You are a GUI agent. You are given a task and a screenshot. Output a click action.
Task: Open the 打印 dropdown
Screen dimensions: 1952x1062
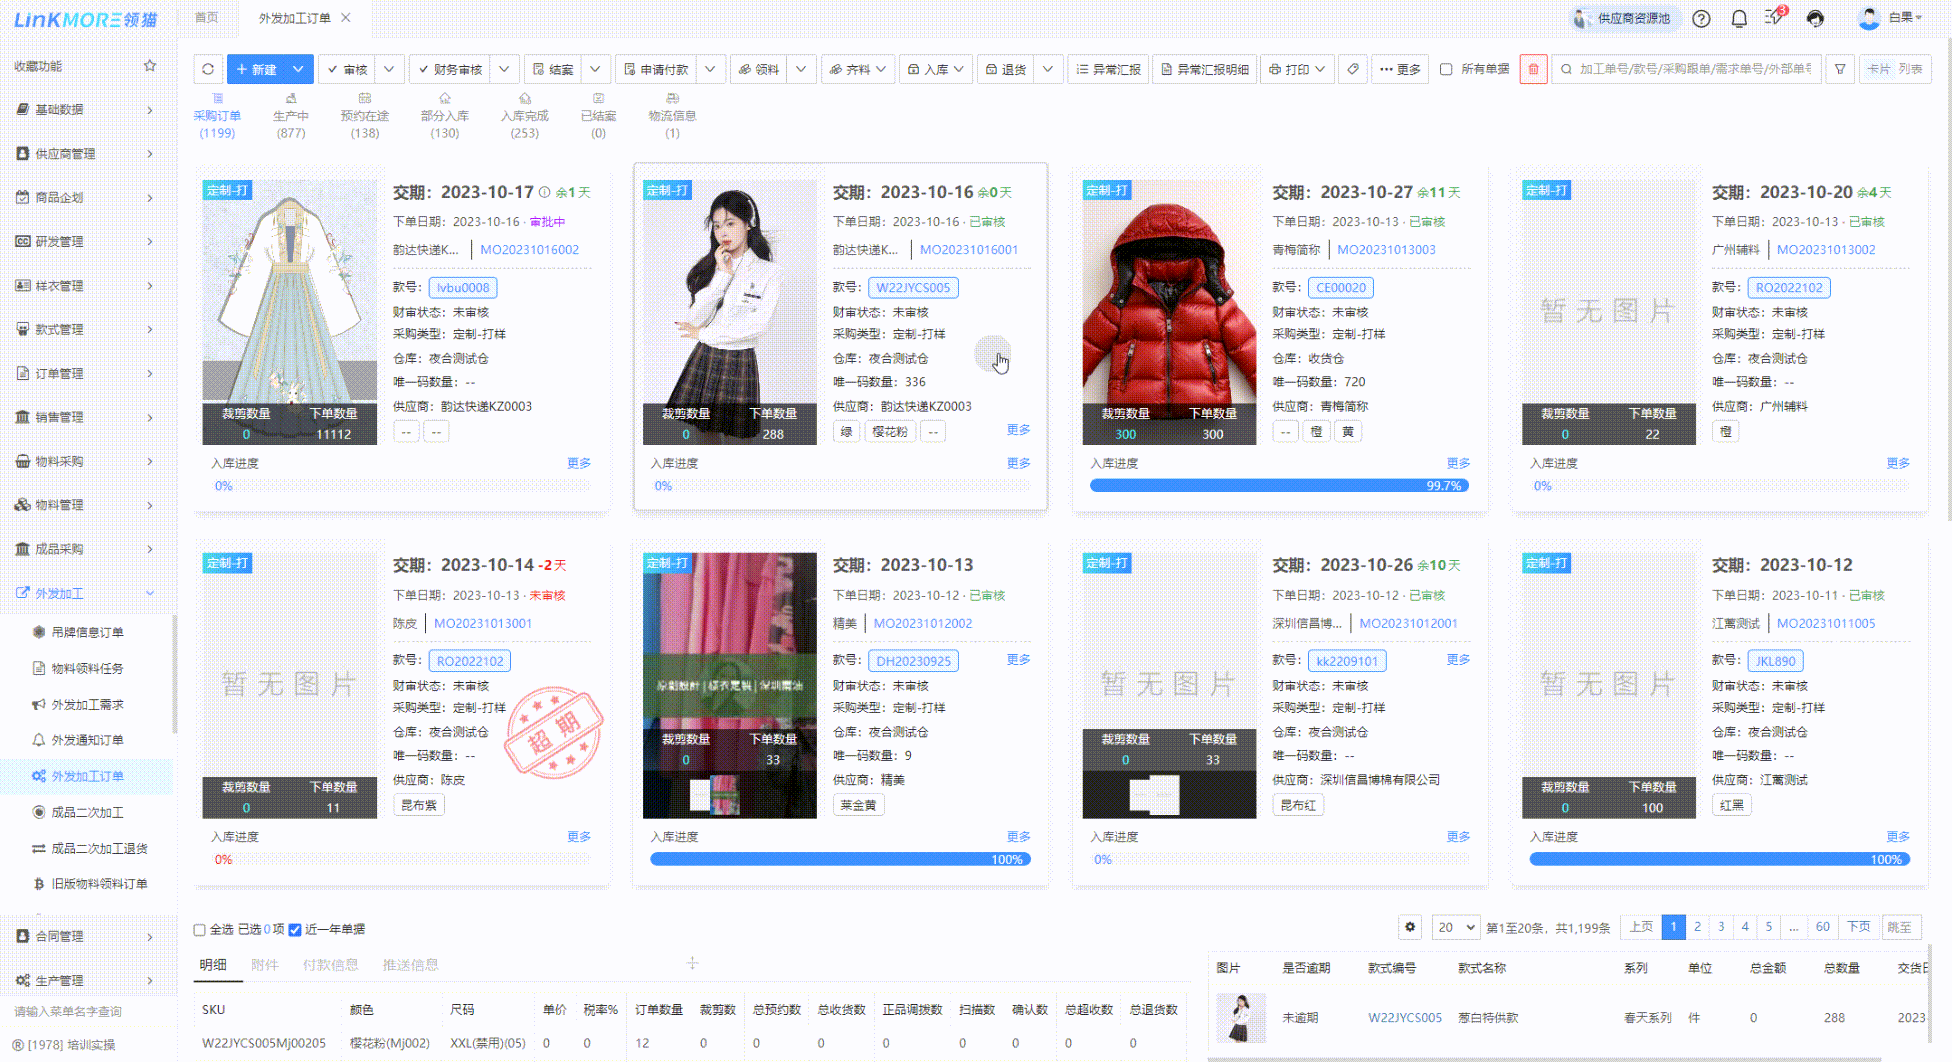click(x=1296, y=69)
